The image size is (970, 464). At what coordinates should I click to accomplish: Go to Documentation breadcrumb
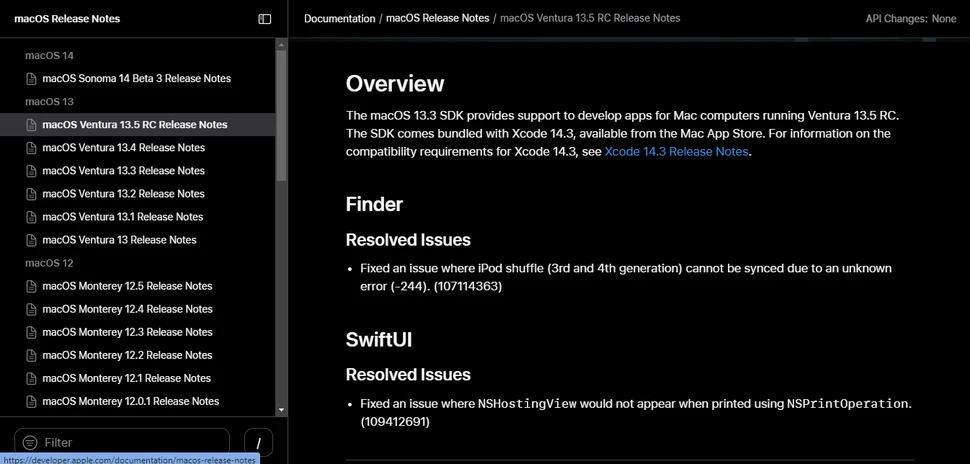(x=339, y=19)
